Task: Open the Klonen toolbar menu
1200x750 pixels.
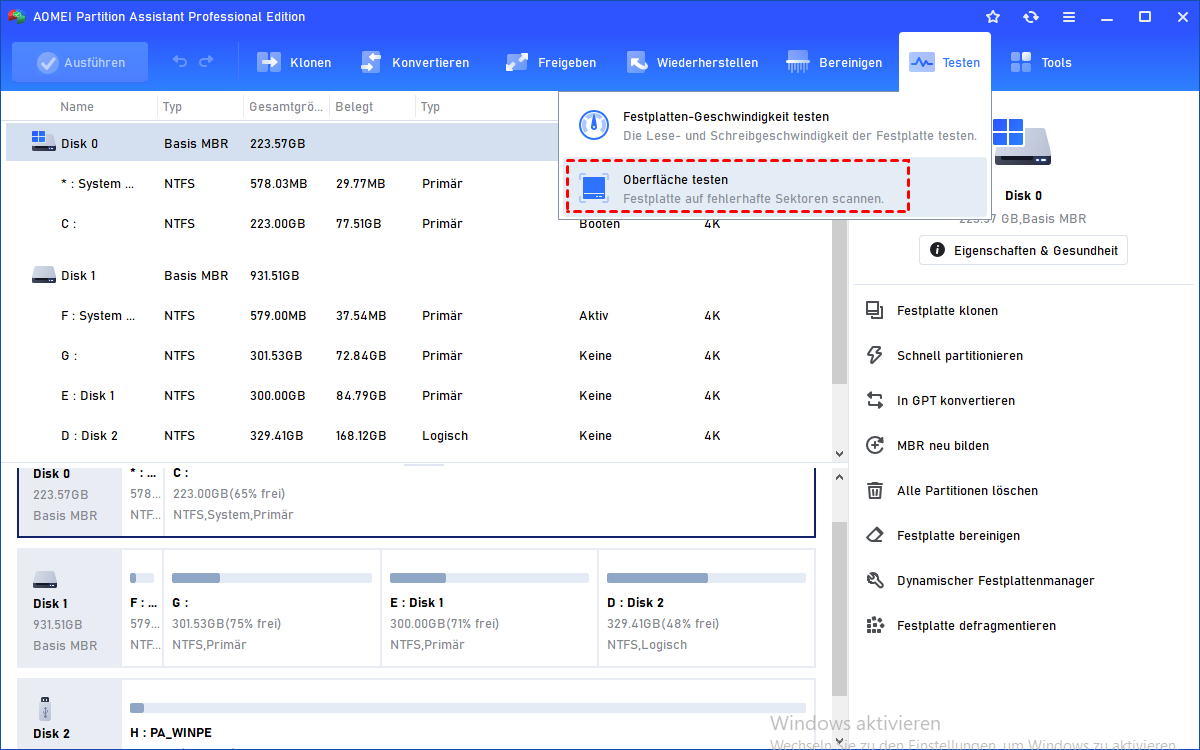Action: [295, 62]
